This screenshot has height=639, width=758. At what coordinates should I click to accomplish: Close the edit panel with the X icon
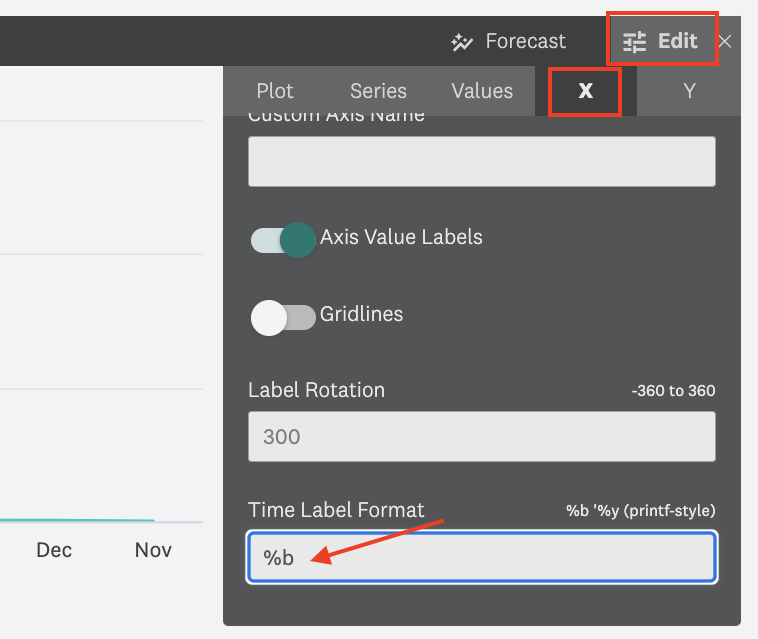click(726, 41)
